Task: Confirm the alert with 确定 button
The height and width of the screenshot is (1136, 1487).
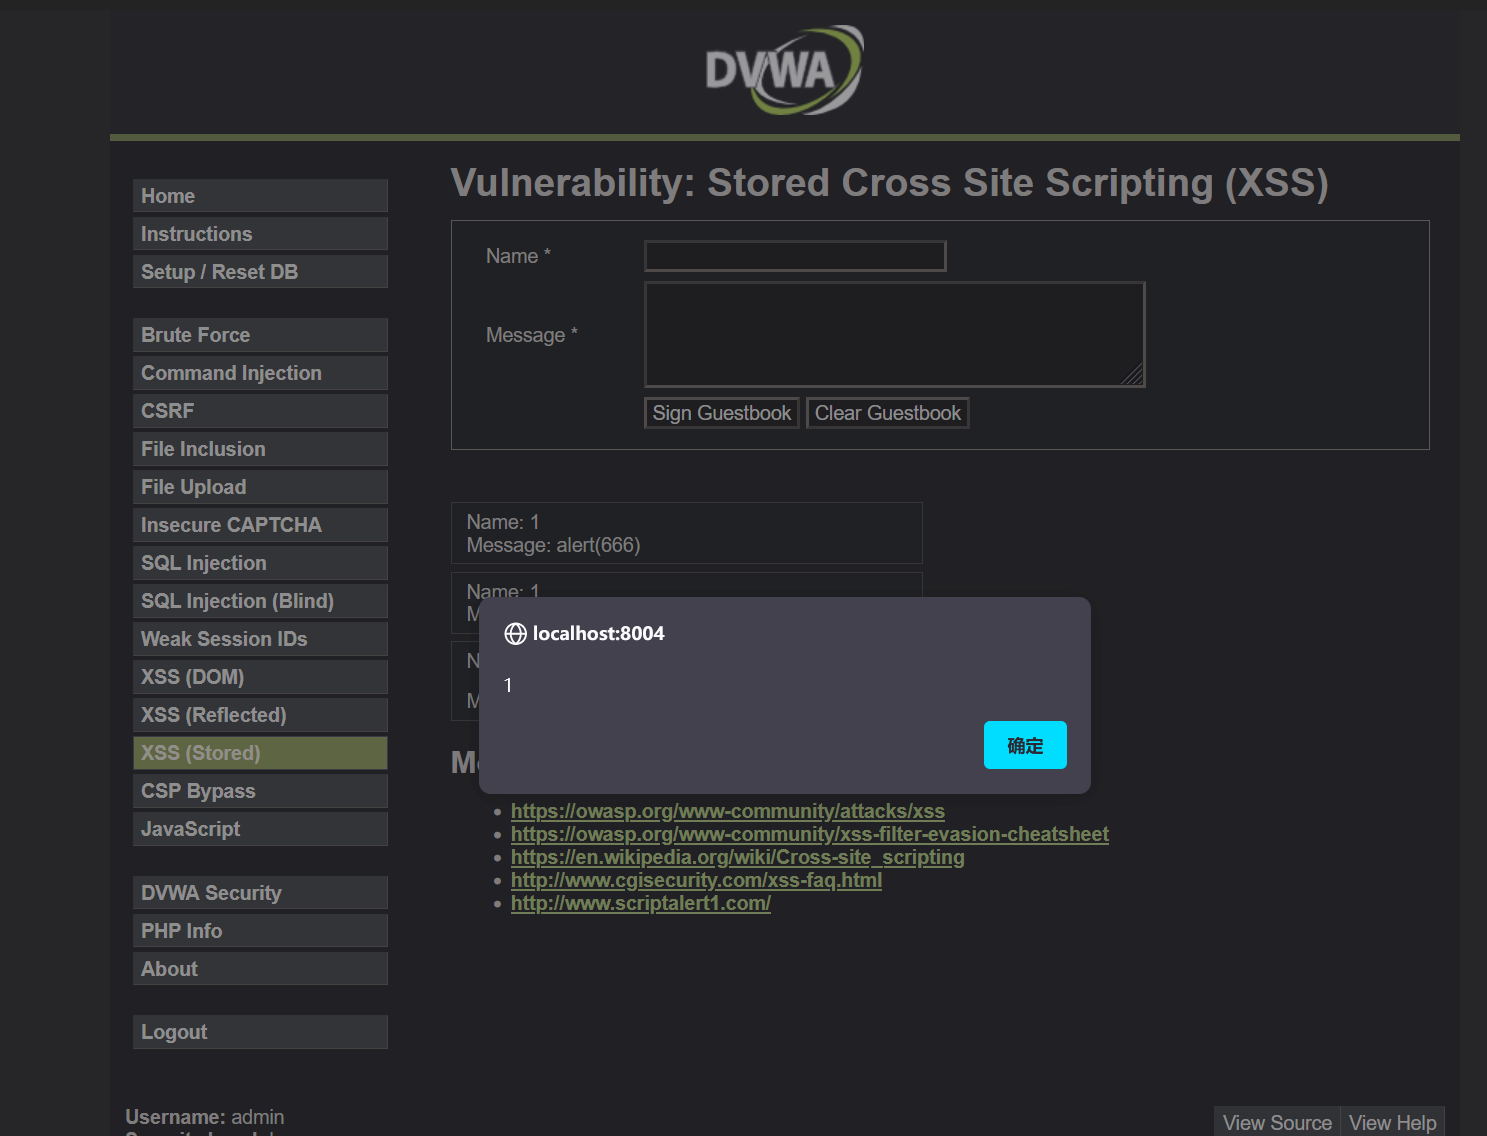Action: click(1025, 745)
